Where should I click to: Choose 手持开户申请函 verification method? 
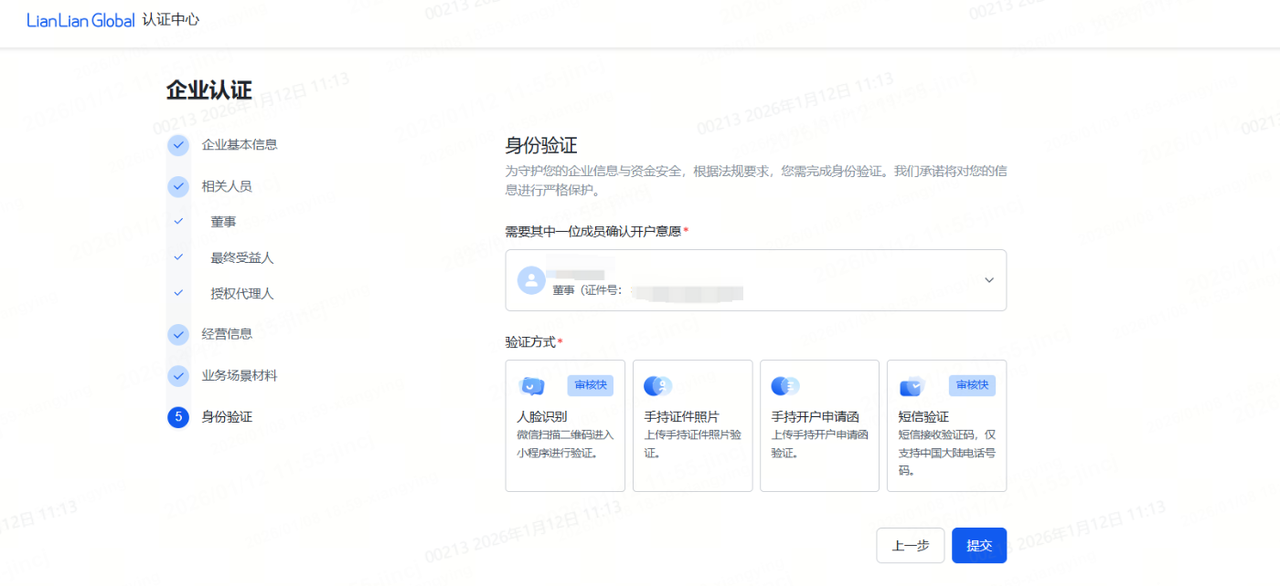[819, 426]
